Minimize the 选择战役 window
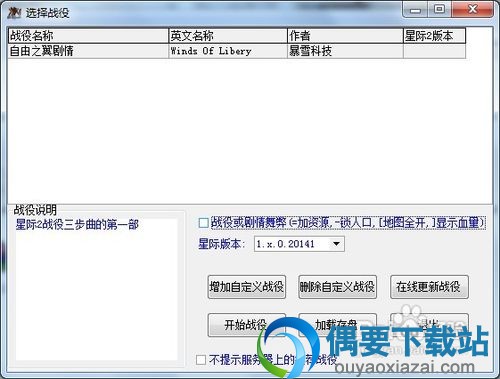The width and height of the screenshot is (500, 379). [x=415, y=10]
